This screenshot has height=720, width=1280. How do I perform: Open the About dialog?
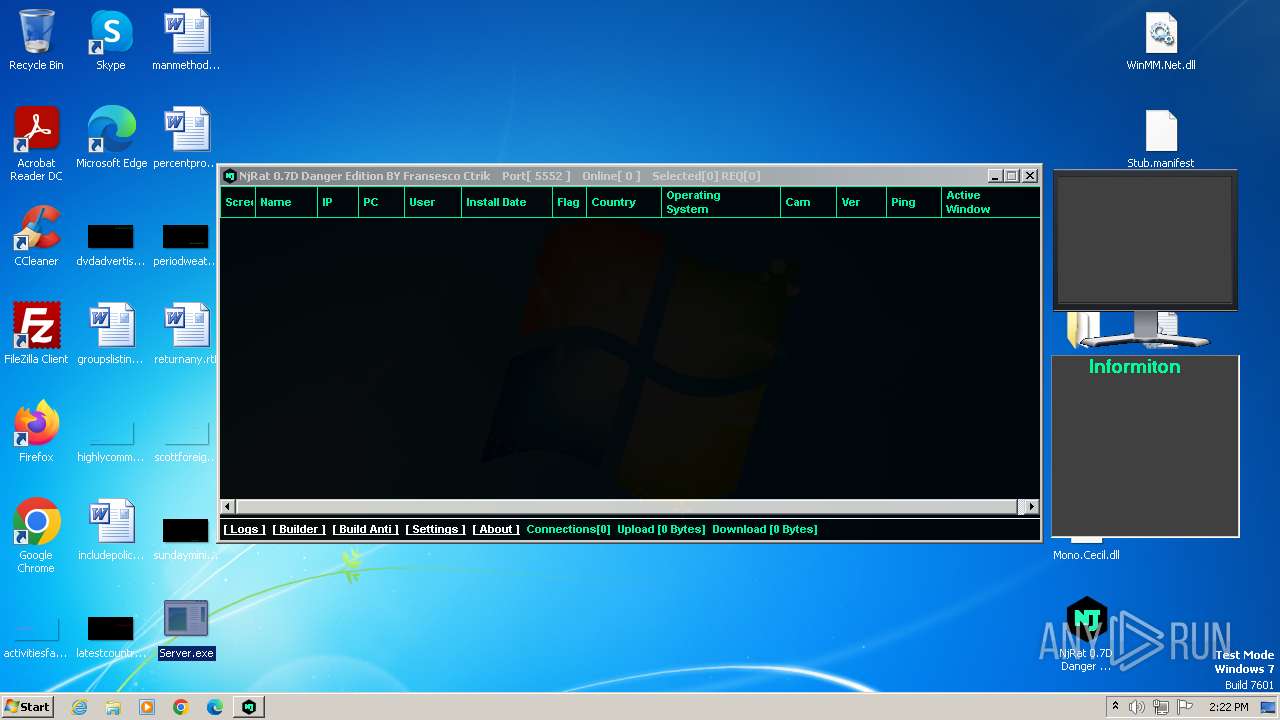pos(496,529)
